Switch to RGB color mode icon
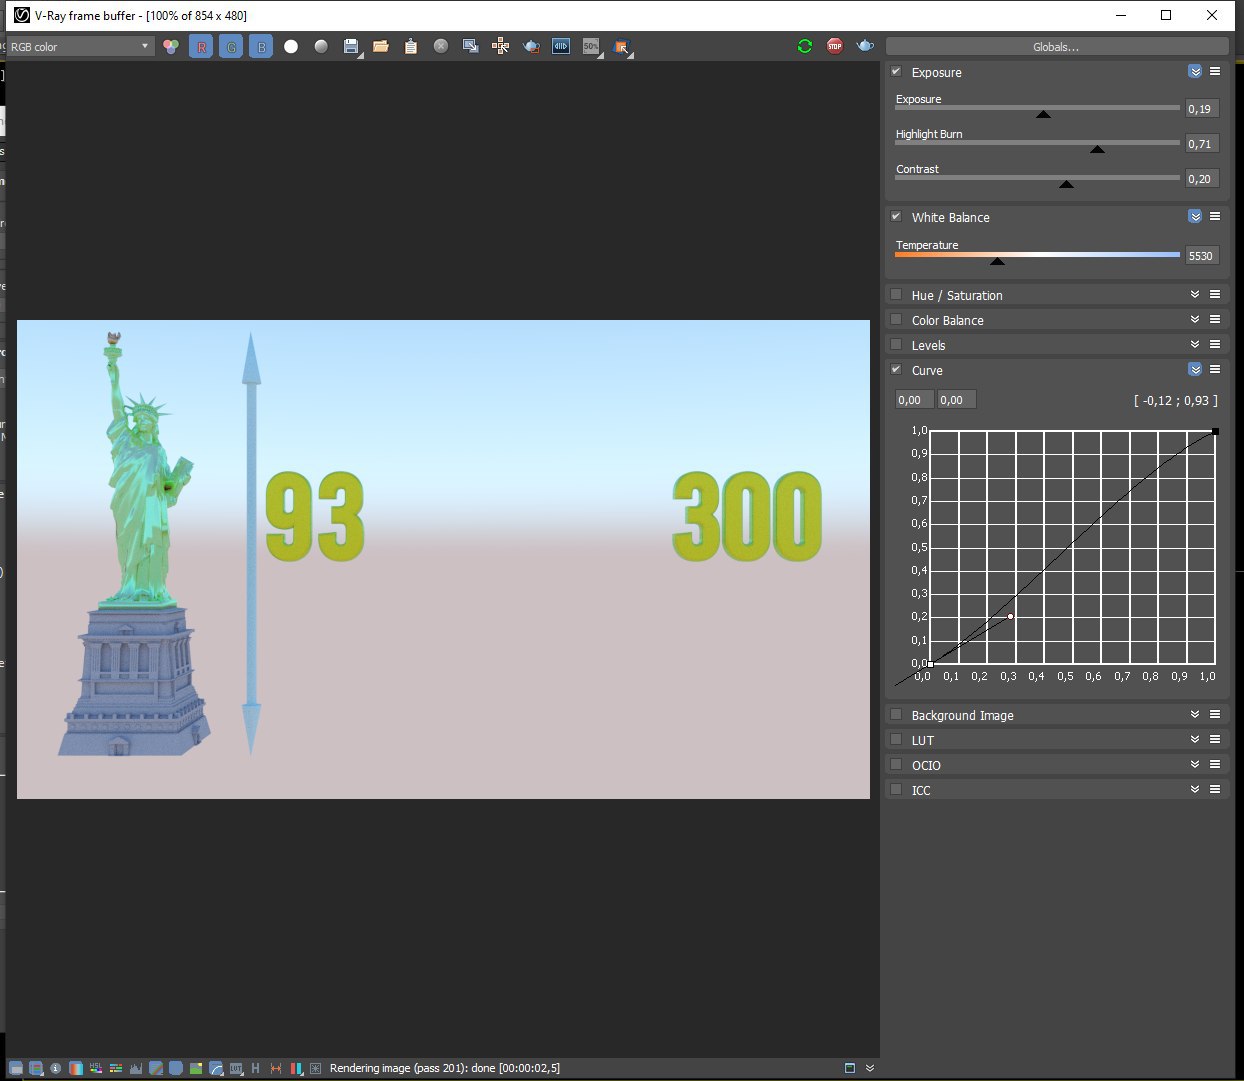The width and height of the screenshot is (1244, 1081). click(171, 46)
